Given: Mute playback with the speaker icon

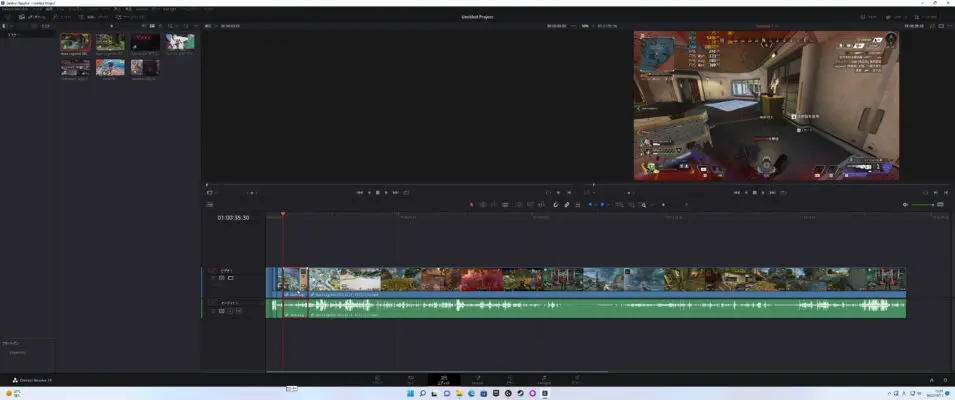Looking at the screenshot, I should tap(904, 205).
